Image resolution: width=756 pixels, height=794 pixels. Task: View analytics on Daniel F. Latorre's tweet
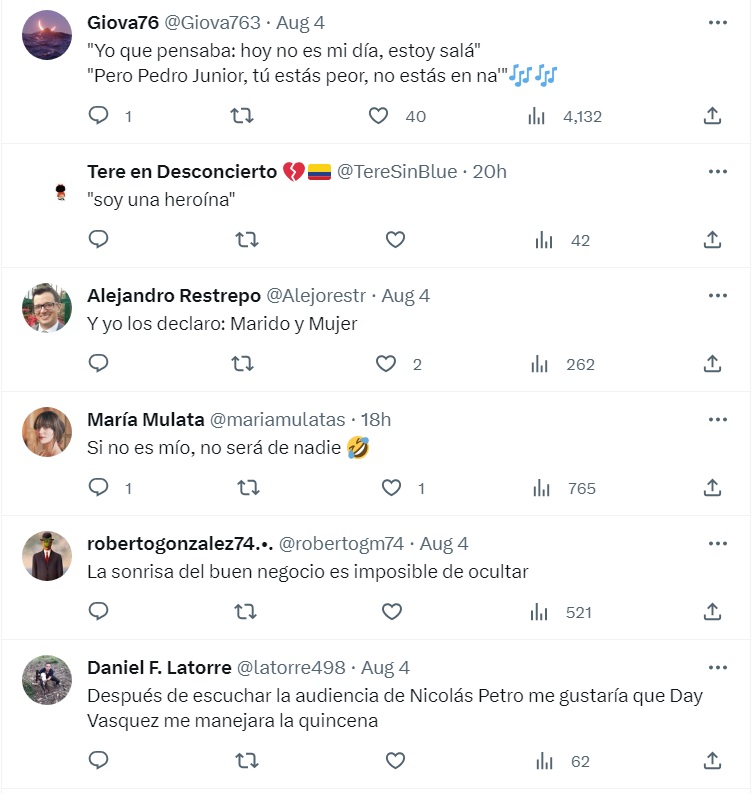pos(544,762)
